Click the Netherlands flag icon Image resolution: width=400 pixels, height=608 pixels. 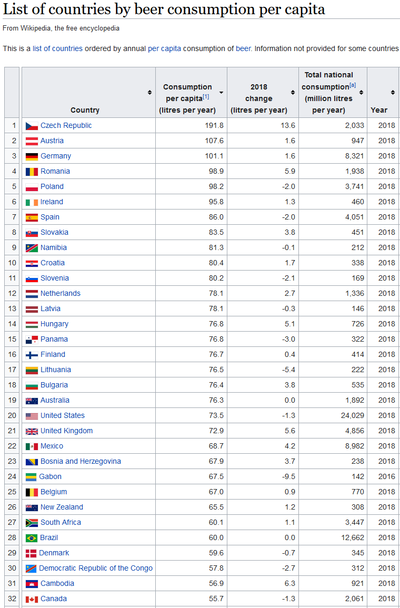[32, 294]
